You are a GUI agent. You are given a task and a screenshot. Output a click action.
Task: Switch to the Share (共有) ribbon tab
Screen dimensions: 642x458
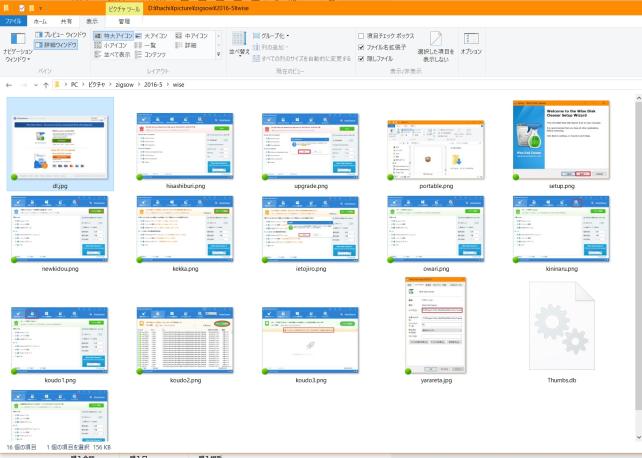click(66, 20)
